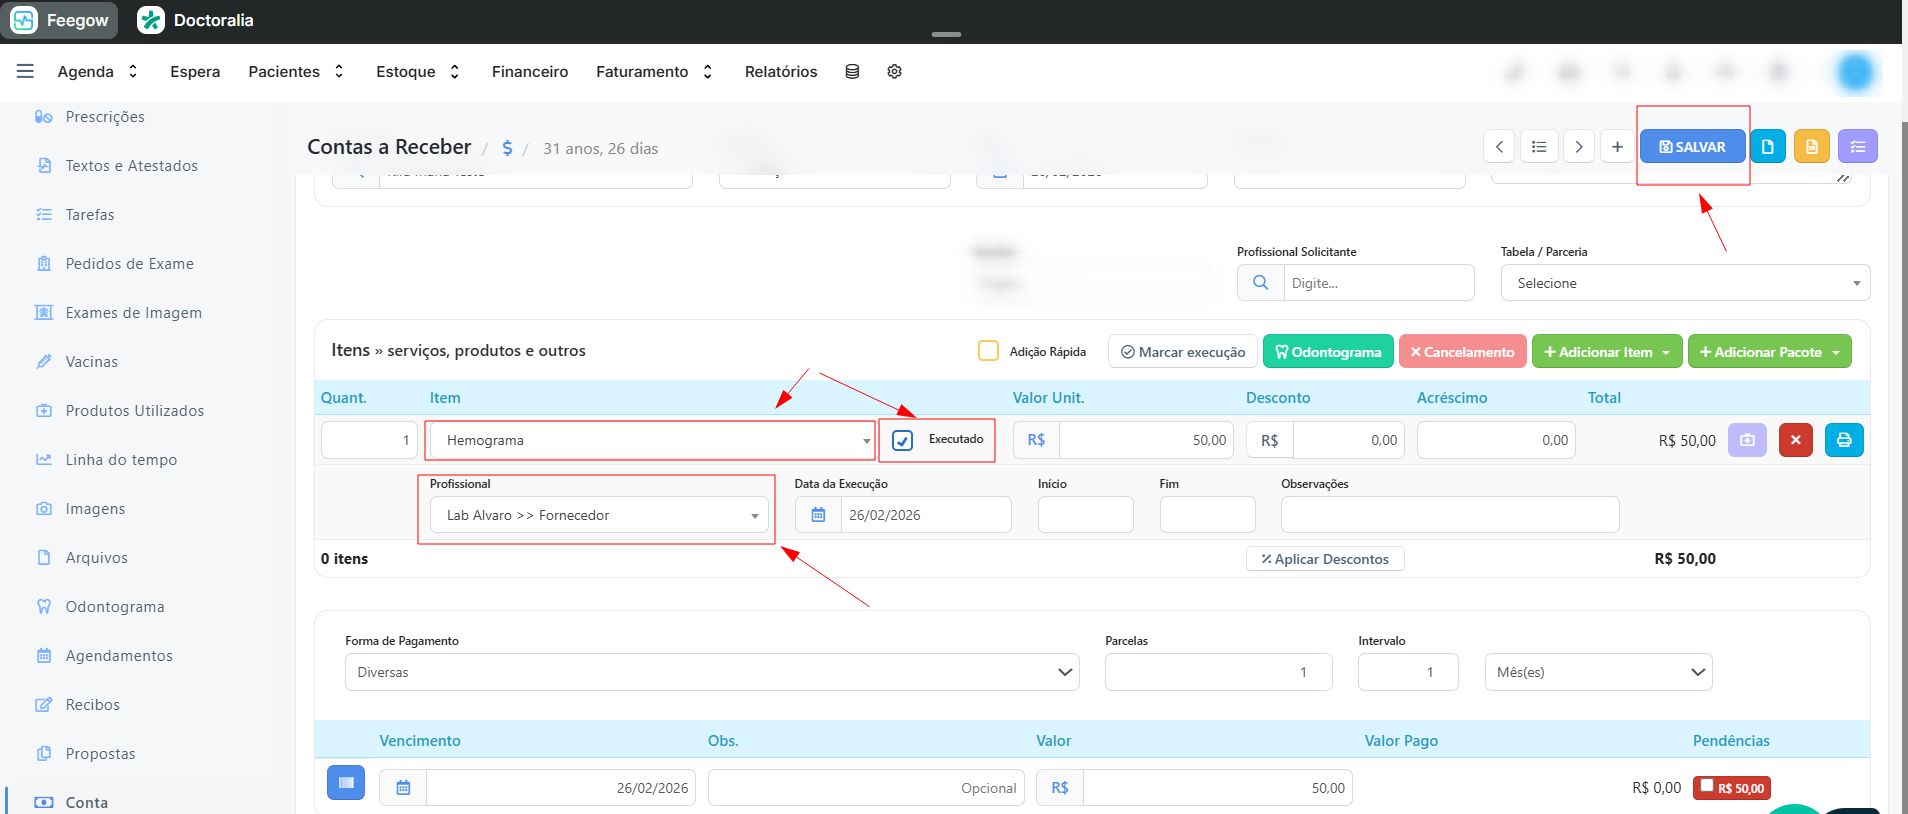Click the orange document icon button
The height and width of the screenshot is (814, 1908).
click(x=1811, y=147)
